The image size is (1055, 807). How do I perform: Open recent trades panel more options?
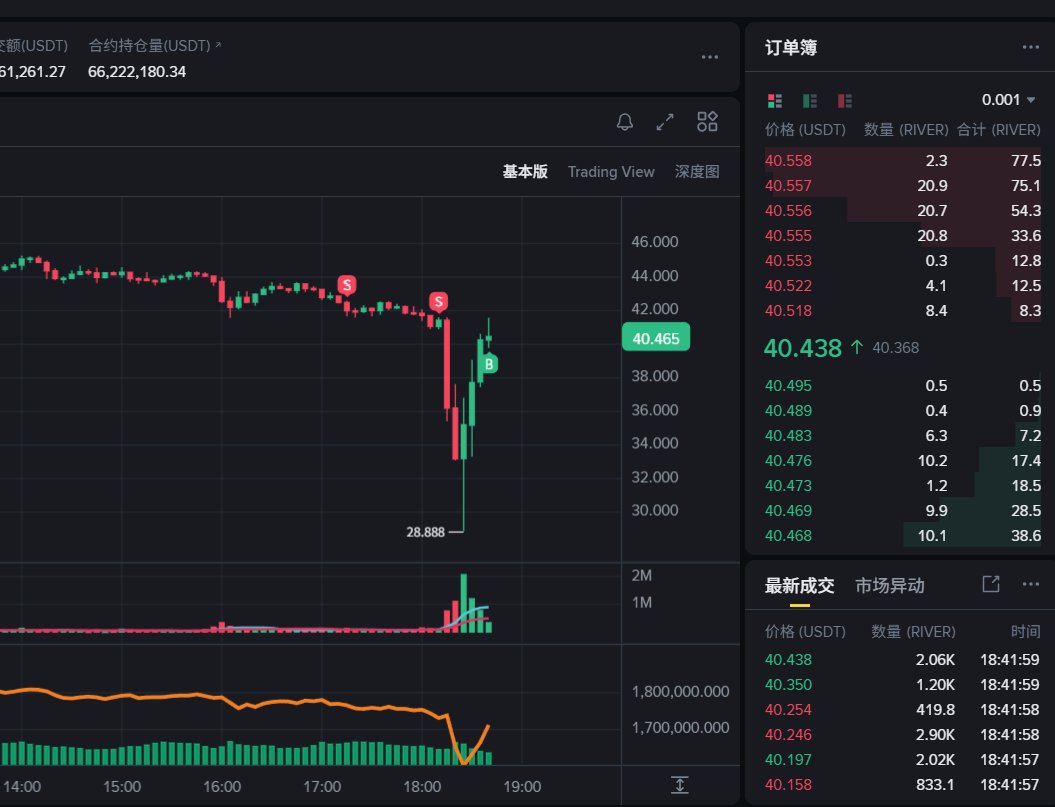[x=1031, y=584]
